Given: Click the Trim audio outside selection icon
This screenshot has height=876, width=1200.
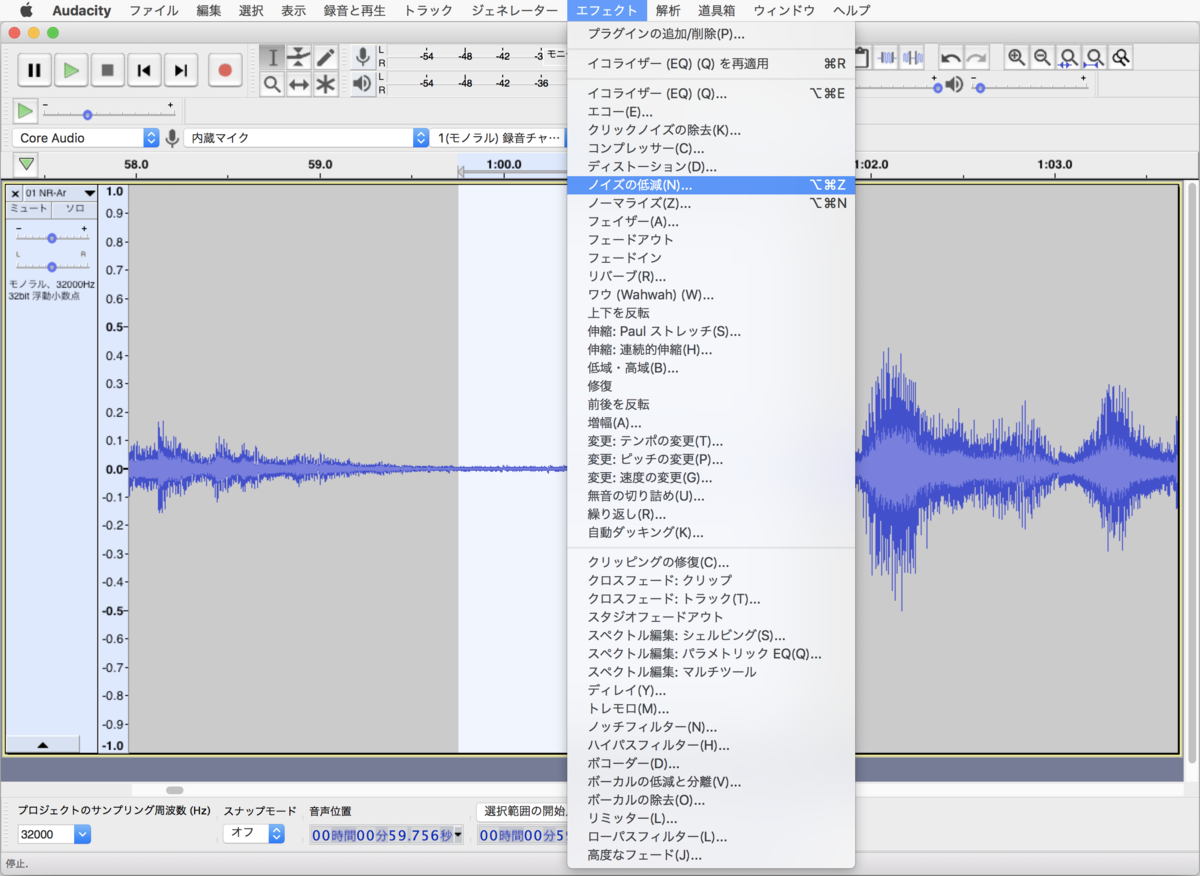Looking at the screenshot, I should tap(887, 58).
